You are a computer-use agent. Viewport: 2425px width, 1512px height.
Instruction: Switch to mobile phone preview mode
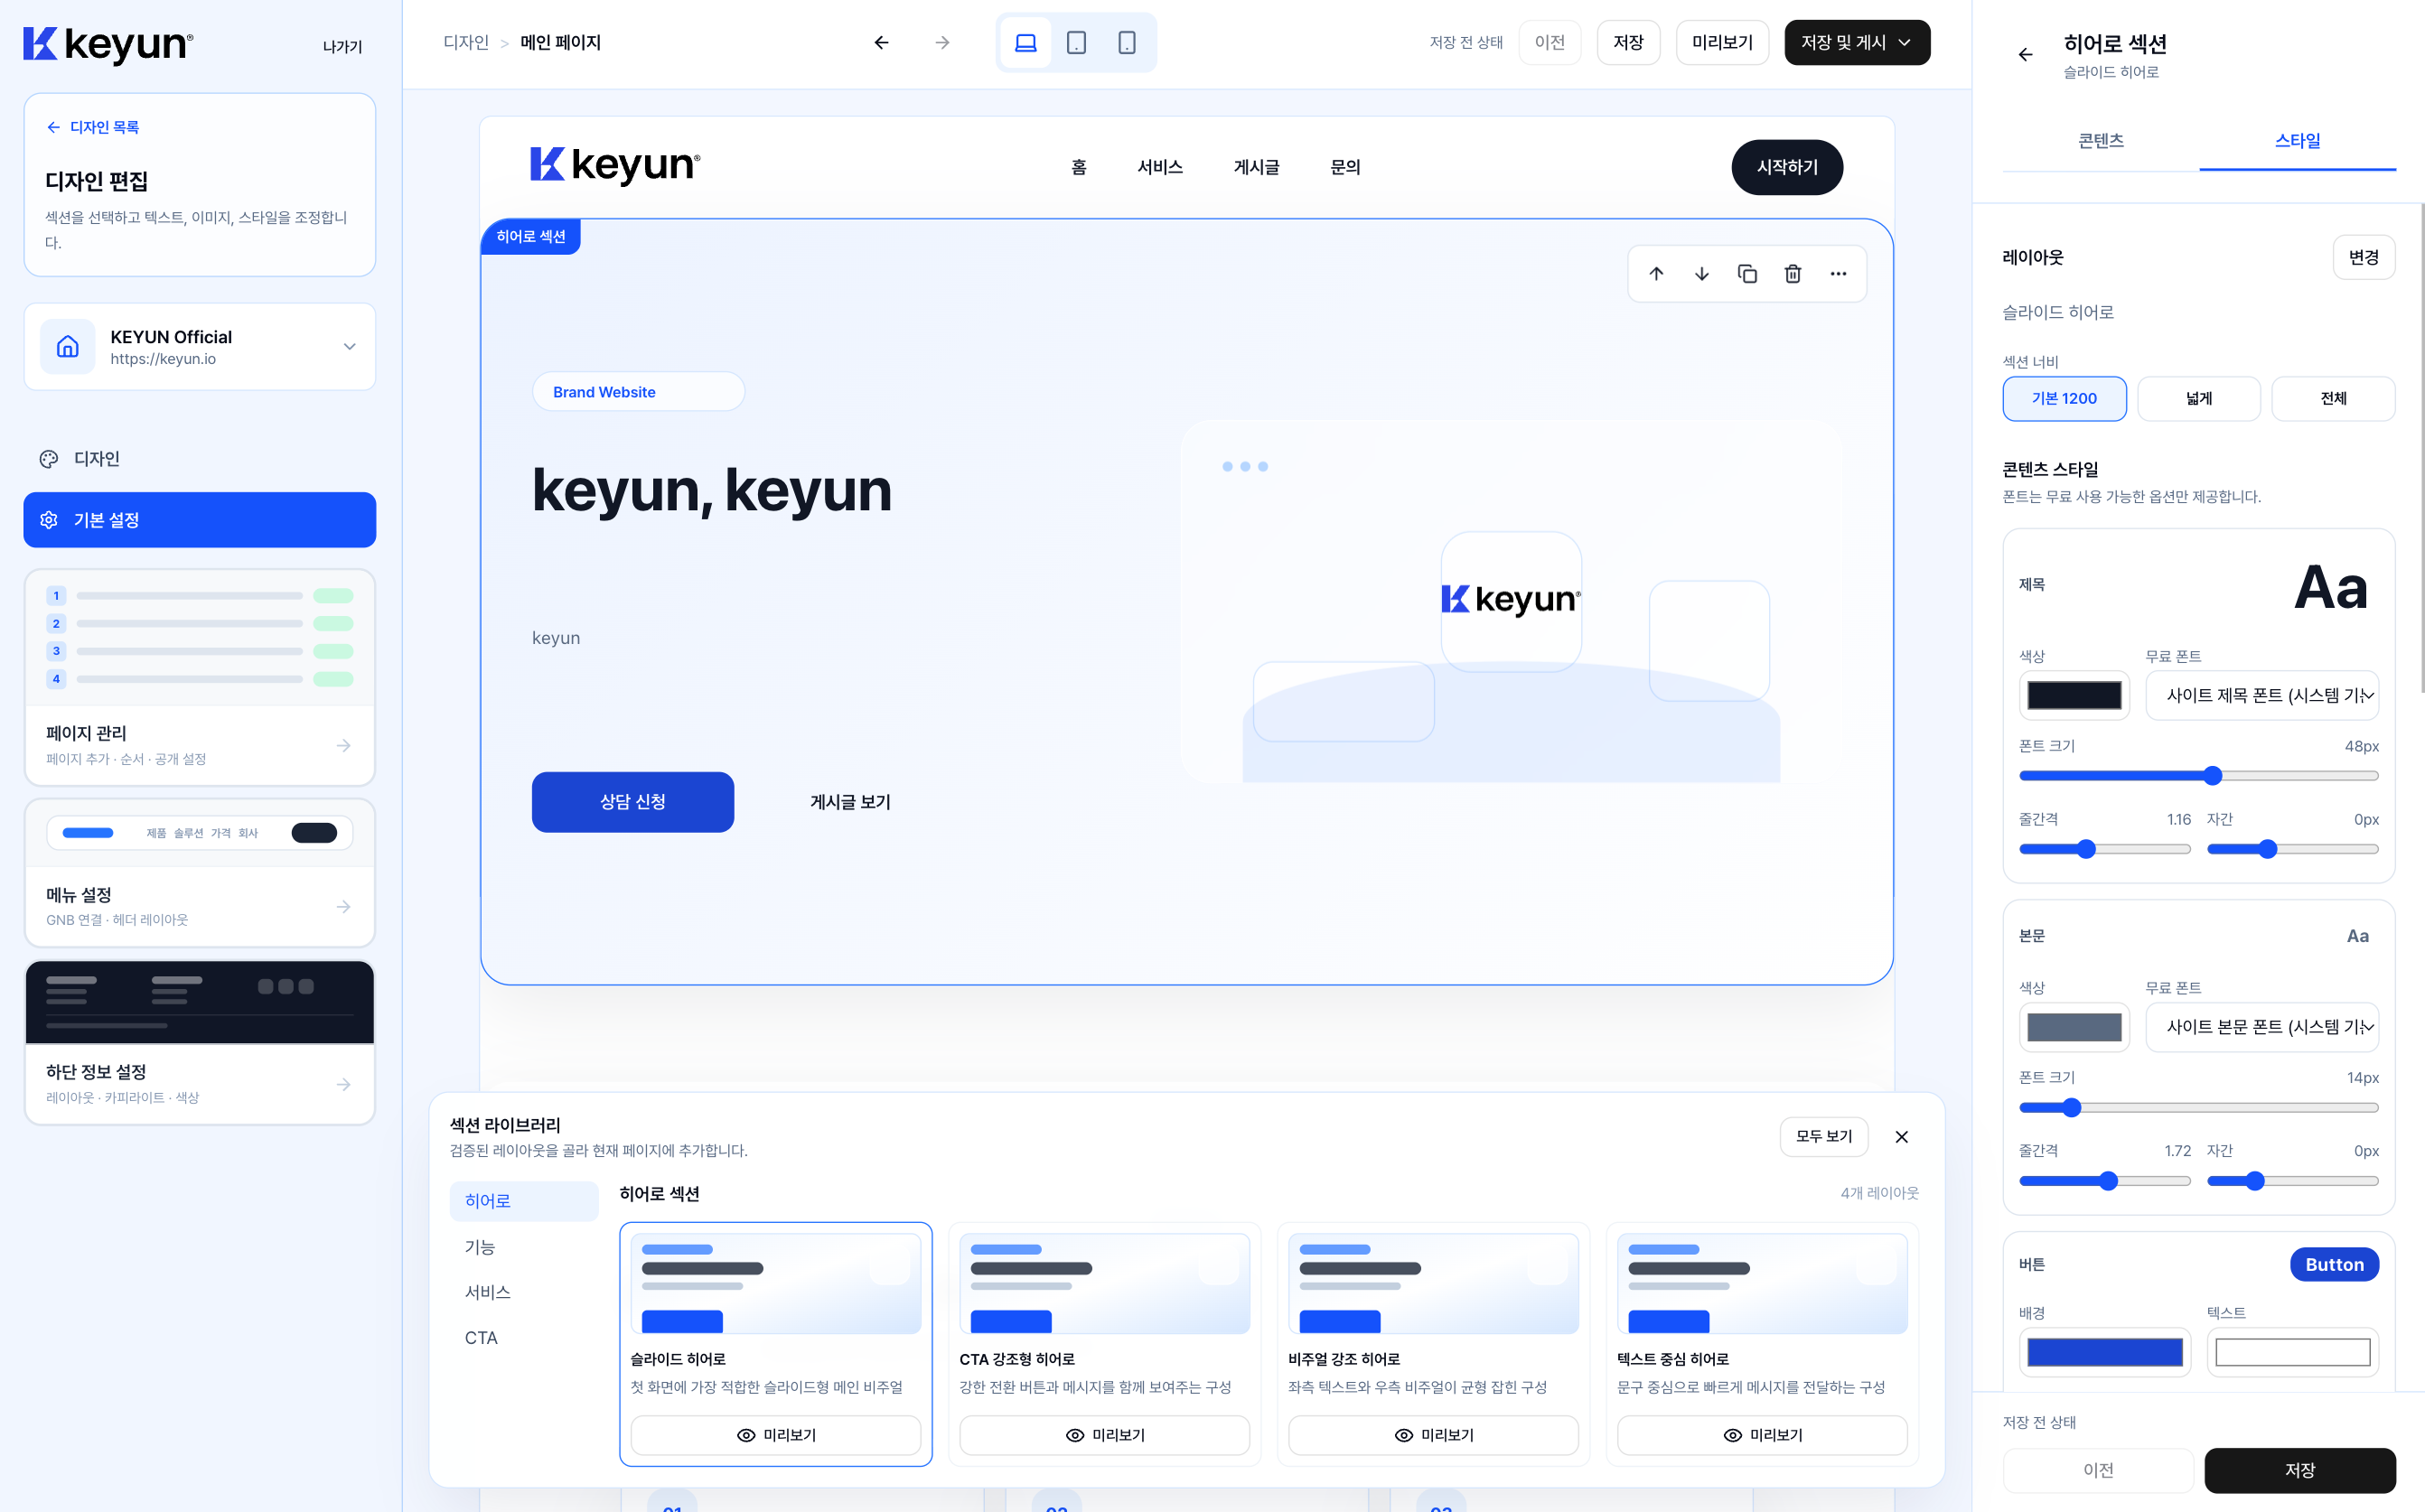[1127, 43]
